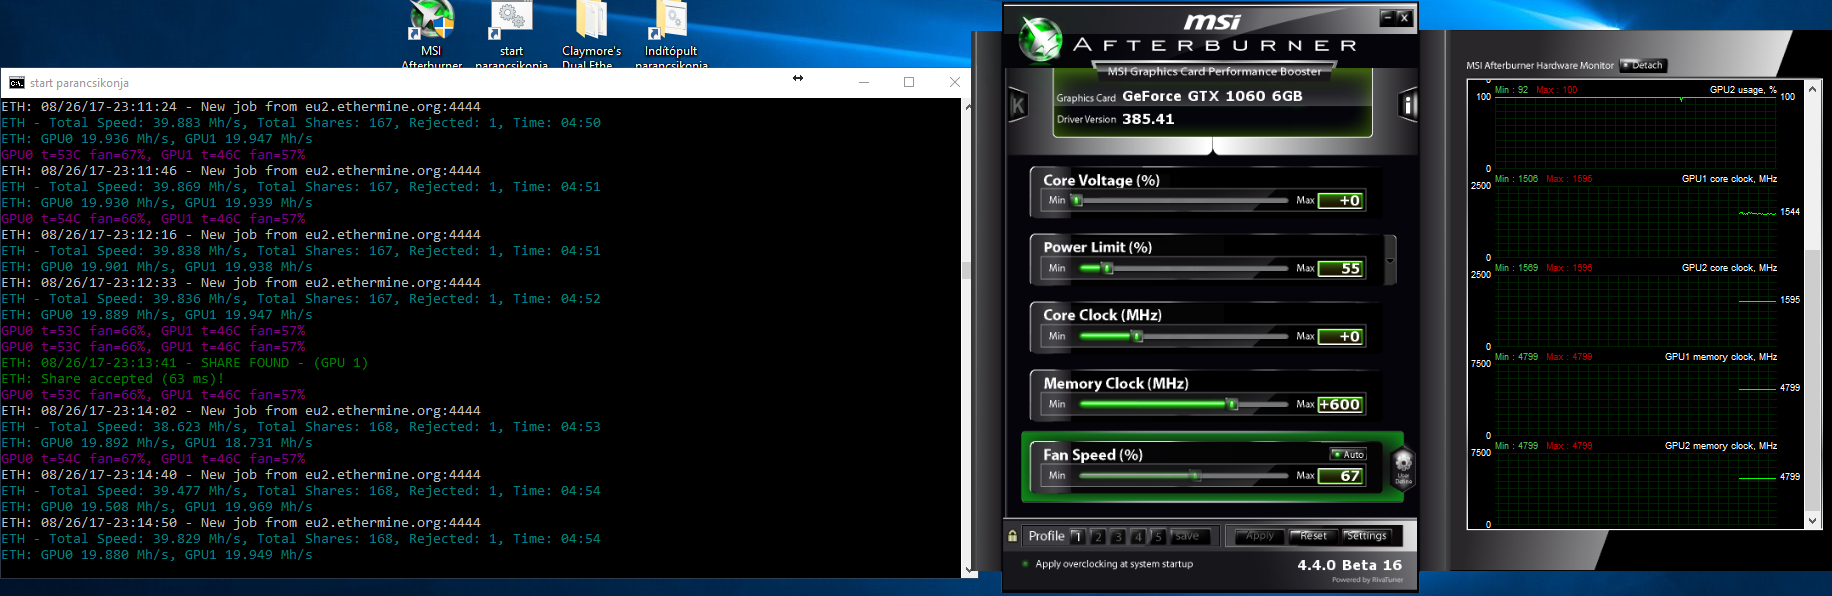Viewport: 1832px width, 596px height.
Task: Click the Memory Clock slider handle
Action: (1233, 404)
